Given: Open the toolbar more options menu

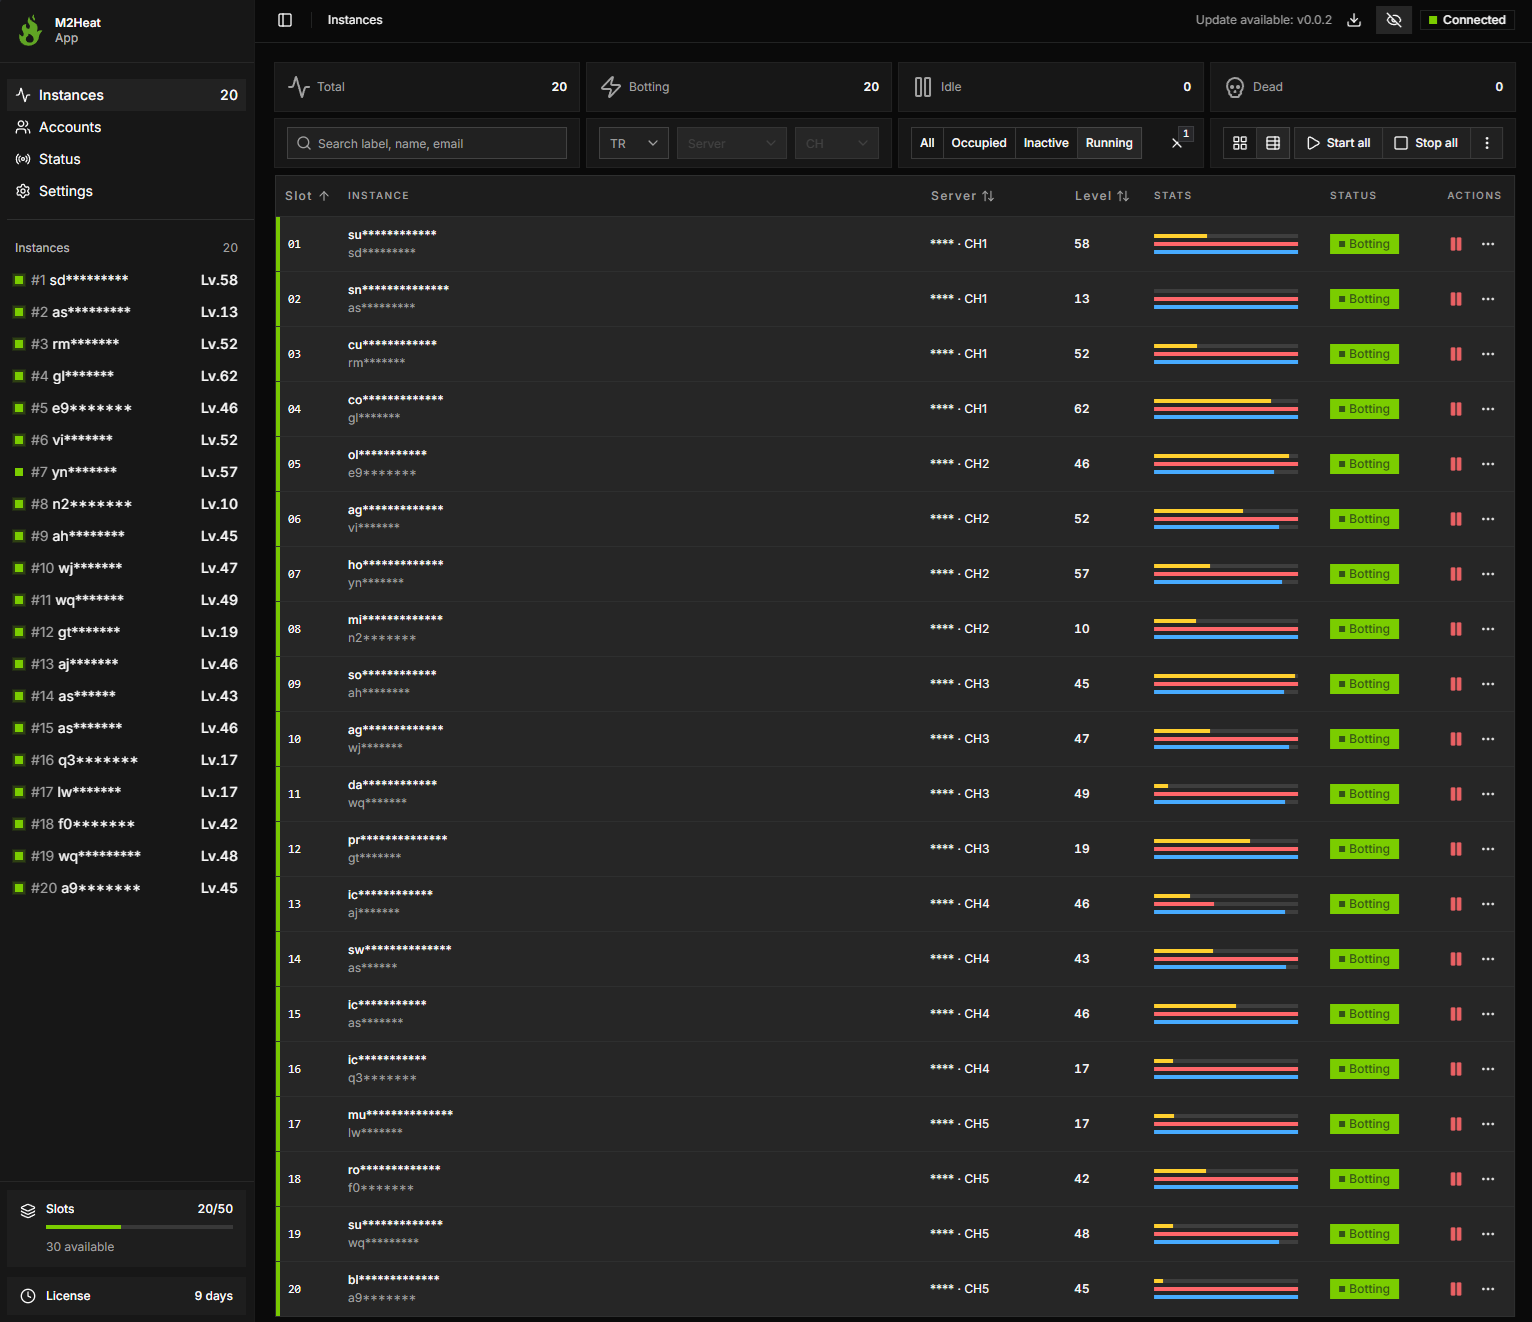Looking at the screenshot, I should (1487, 143).
